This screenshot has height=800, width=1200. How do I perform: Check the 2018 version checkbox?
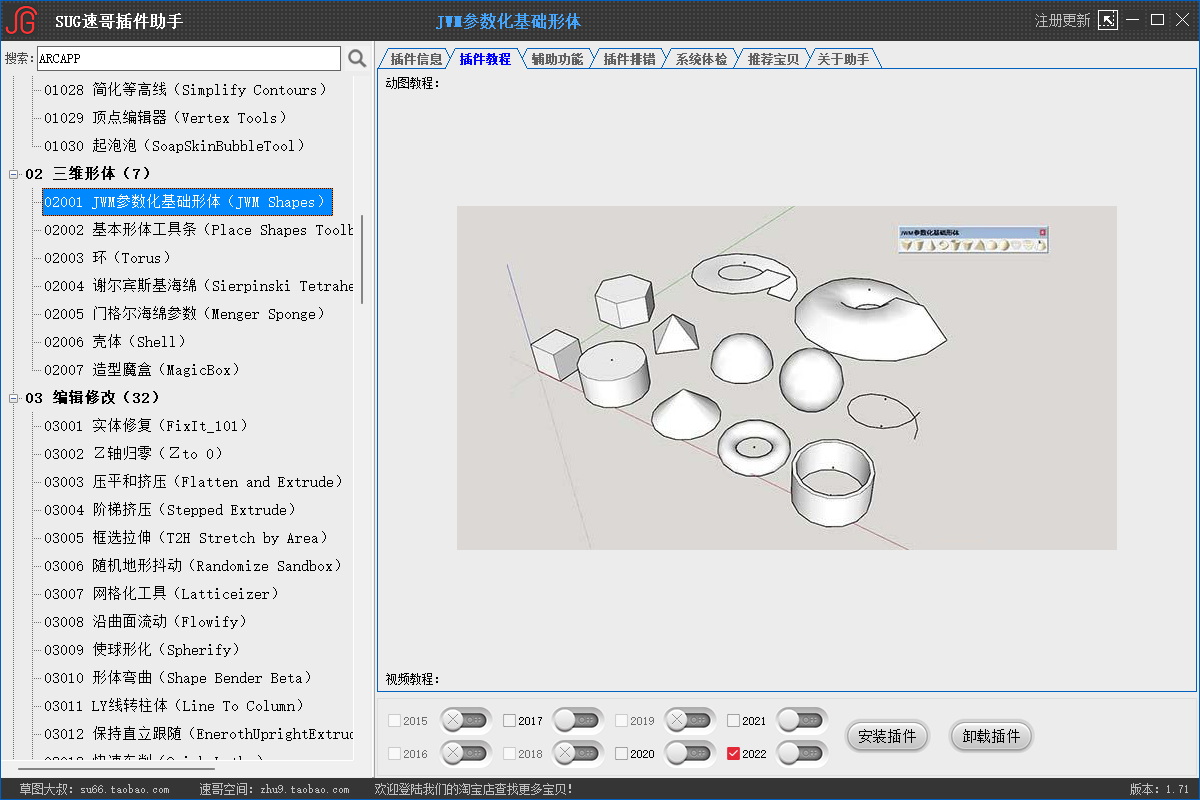pyautogui.click(x=509, y=754)
